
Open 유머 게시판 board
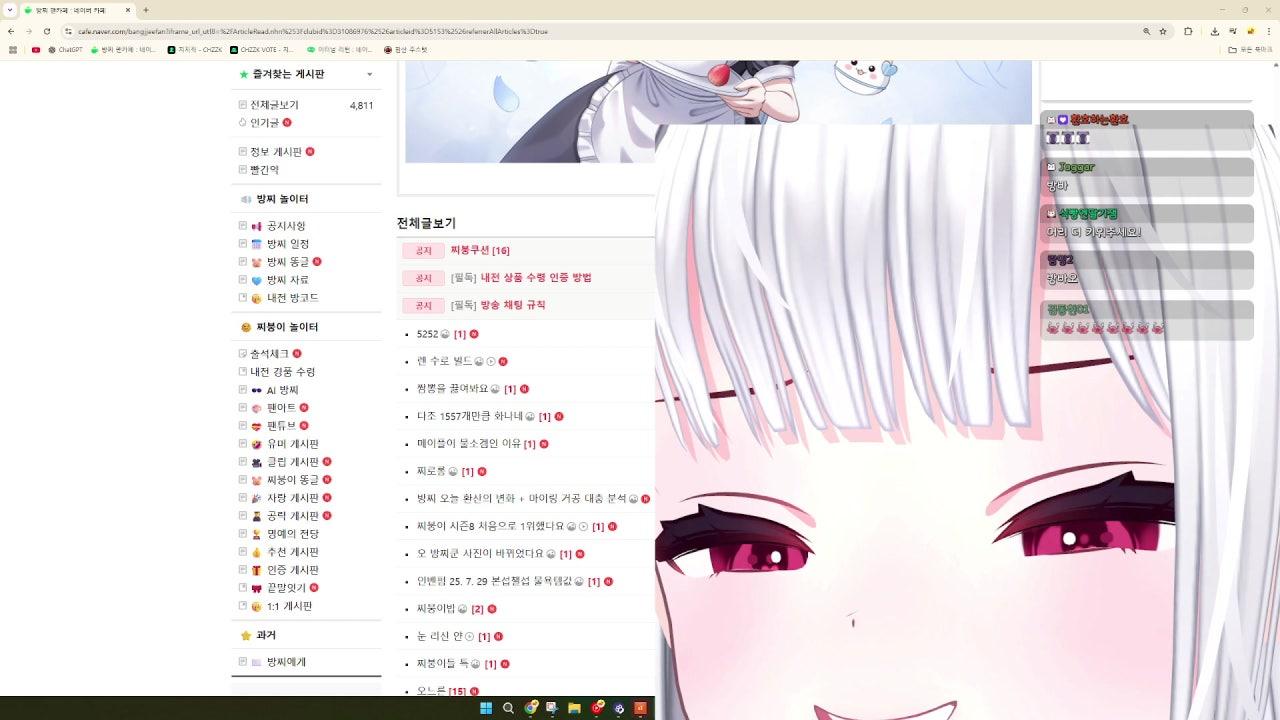click(x=293, y=444)
